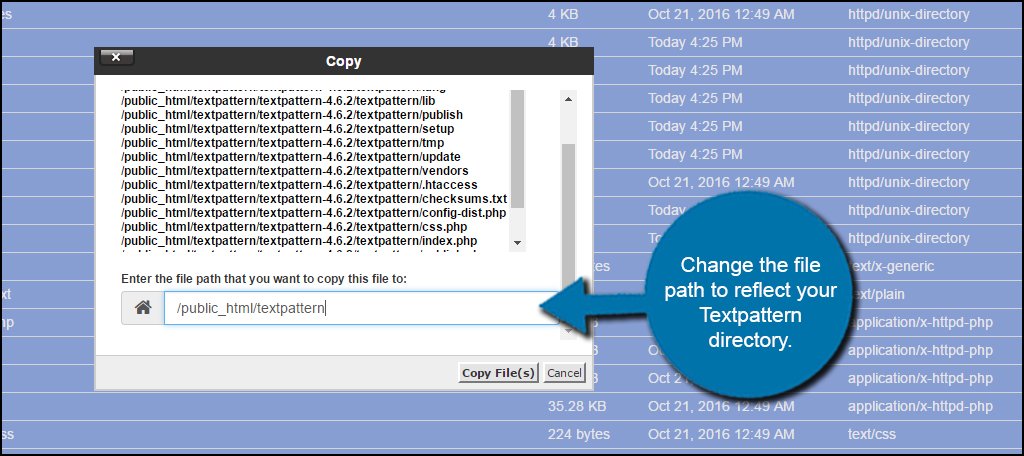Click the file list down scroll arrow

[x=517, y=243]
